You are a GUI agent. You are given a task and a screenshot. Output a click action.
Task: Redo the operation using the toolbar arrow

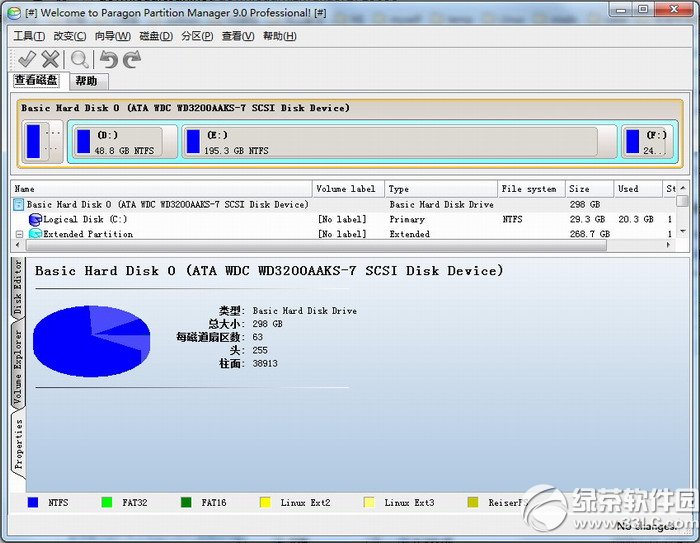[132, 59]
